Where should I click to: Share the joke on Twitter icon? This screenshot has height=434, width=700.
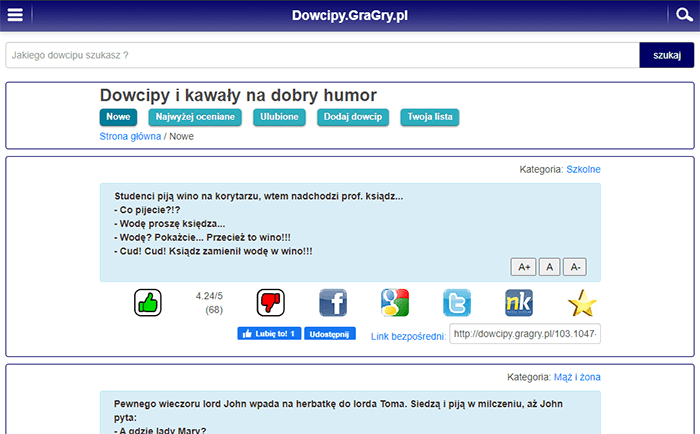(x=457, y=302)
